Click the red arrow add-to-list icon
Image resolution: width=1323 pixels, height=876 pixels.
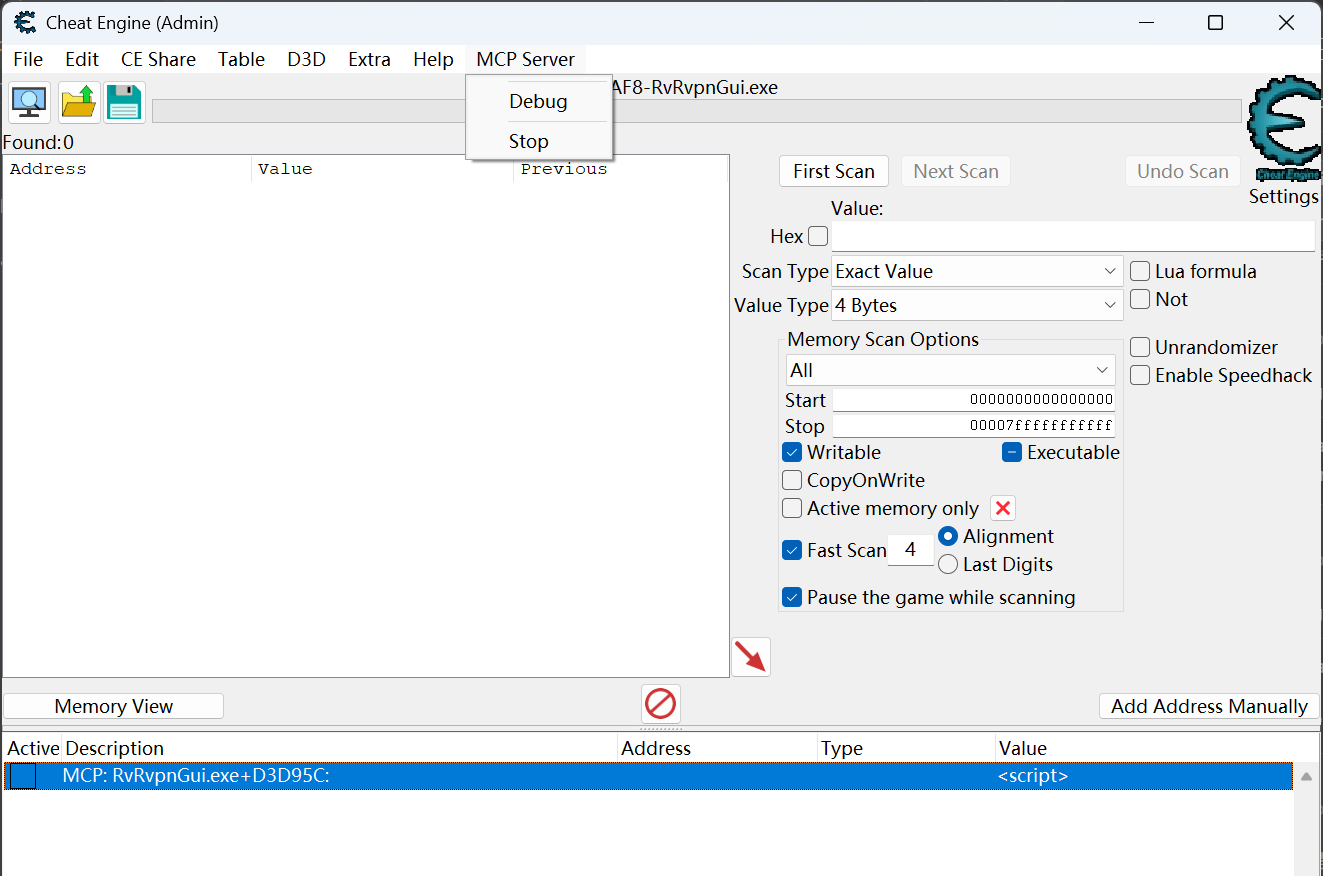coord(751,657)
